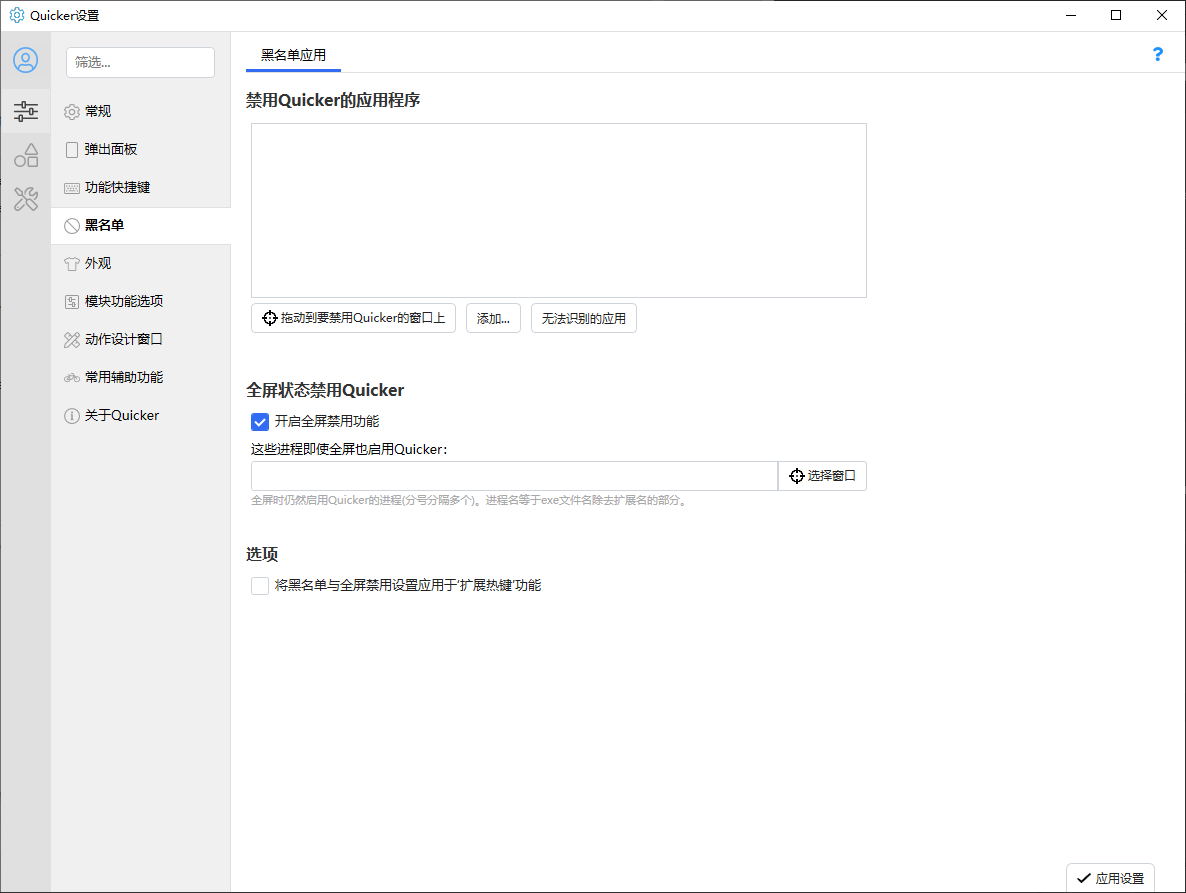Open 模块功能选项 settings
This screenshot has width=1186, height=893.
(x=141, y=302)
